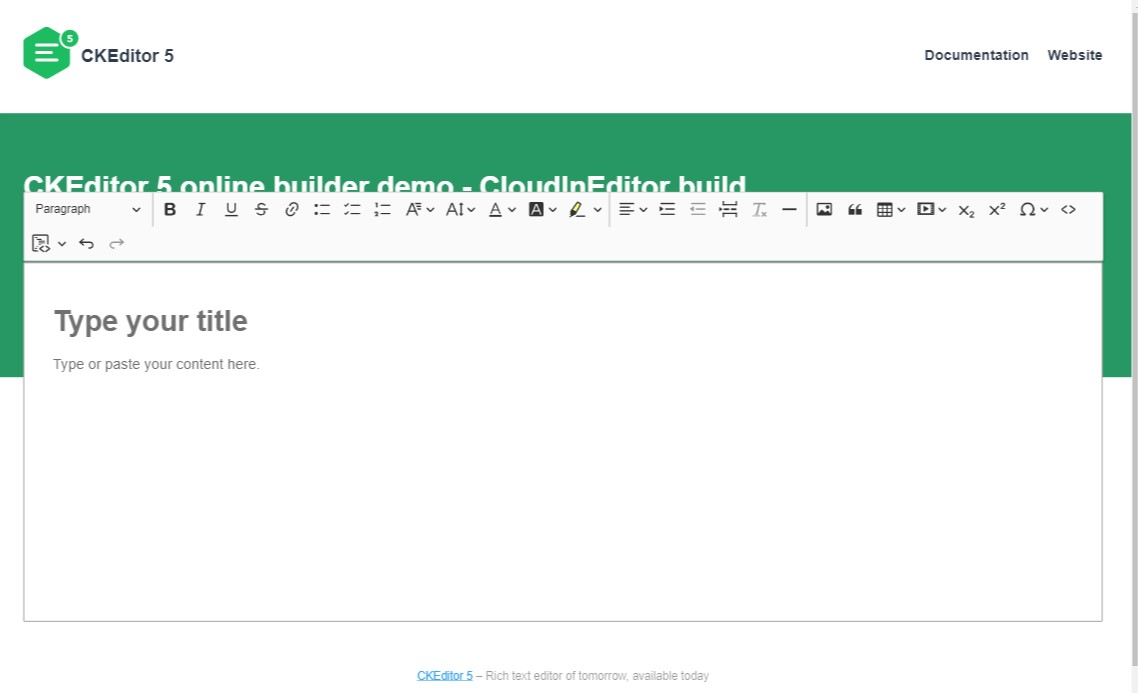Open the font size dropdown

460,210
